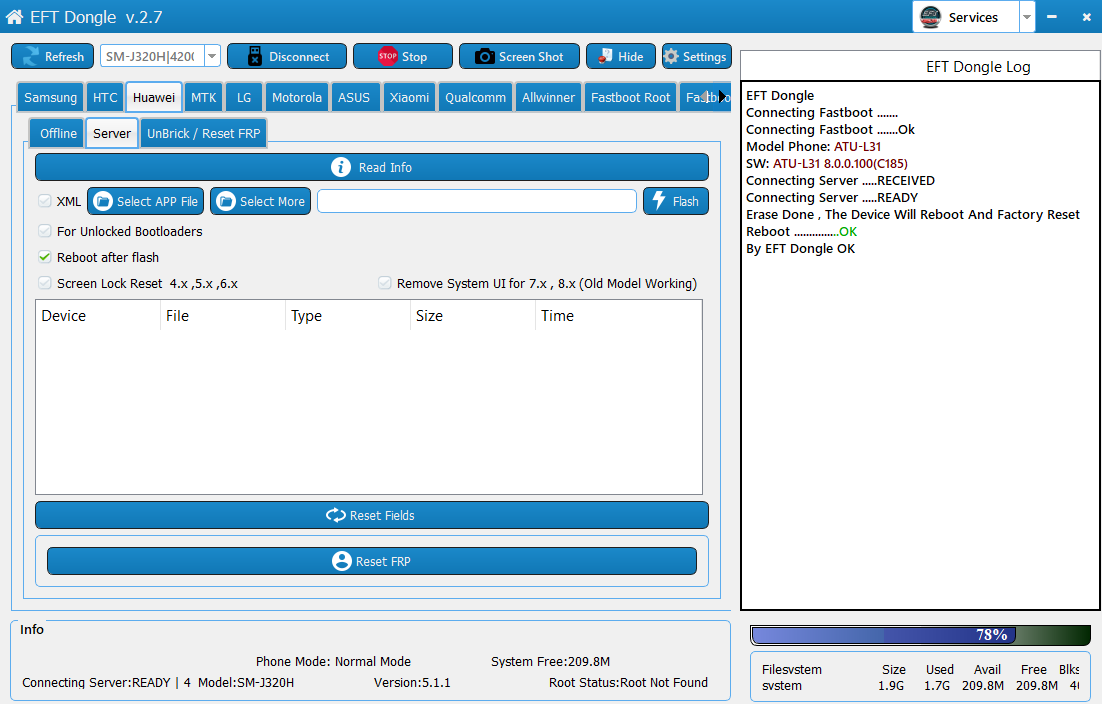The width and height of the screenshot is (1102, 704).
Task: Take a Screen Shot of the app
Action: click(519, 56)
